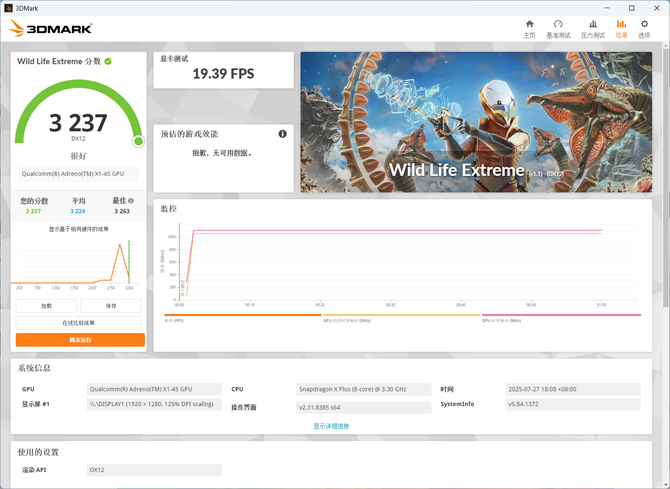
Task: Click the pink GPU clock legend bar
Action: click(561, 315)
